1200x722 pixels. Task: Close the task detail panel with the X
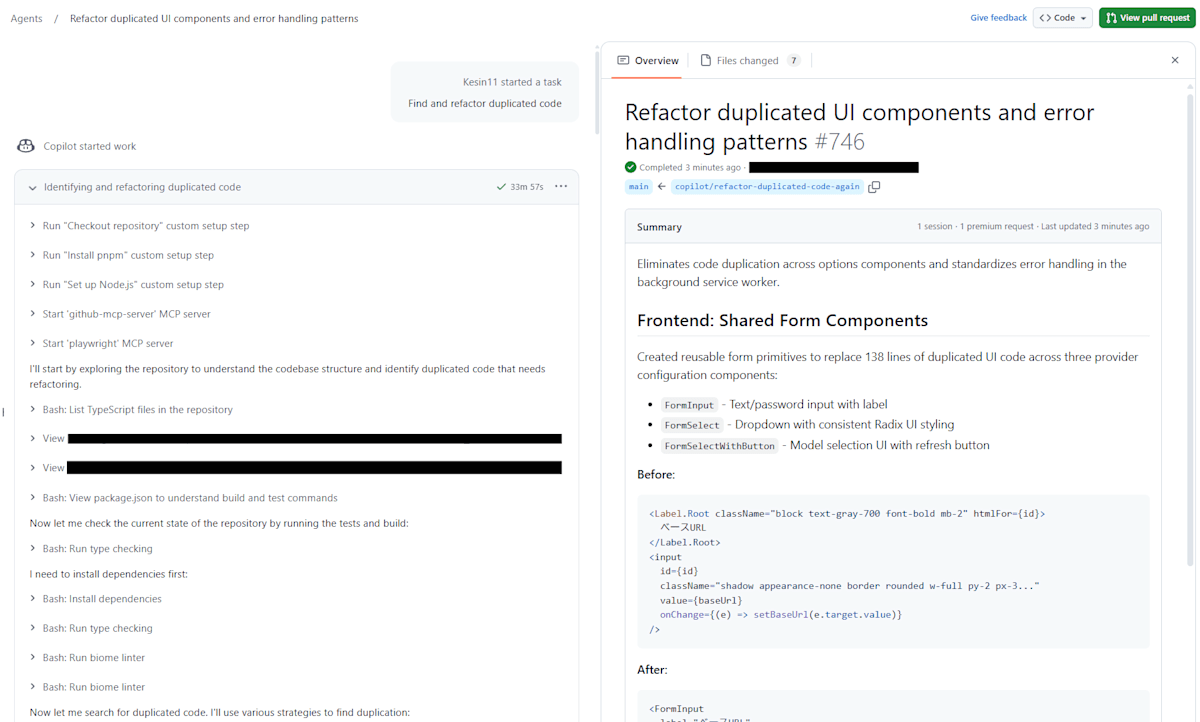click(1175, 59)
